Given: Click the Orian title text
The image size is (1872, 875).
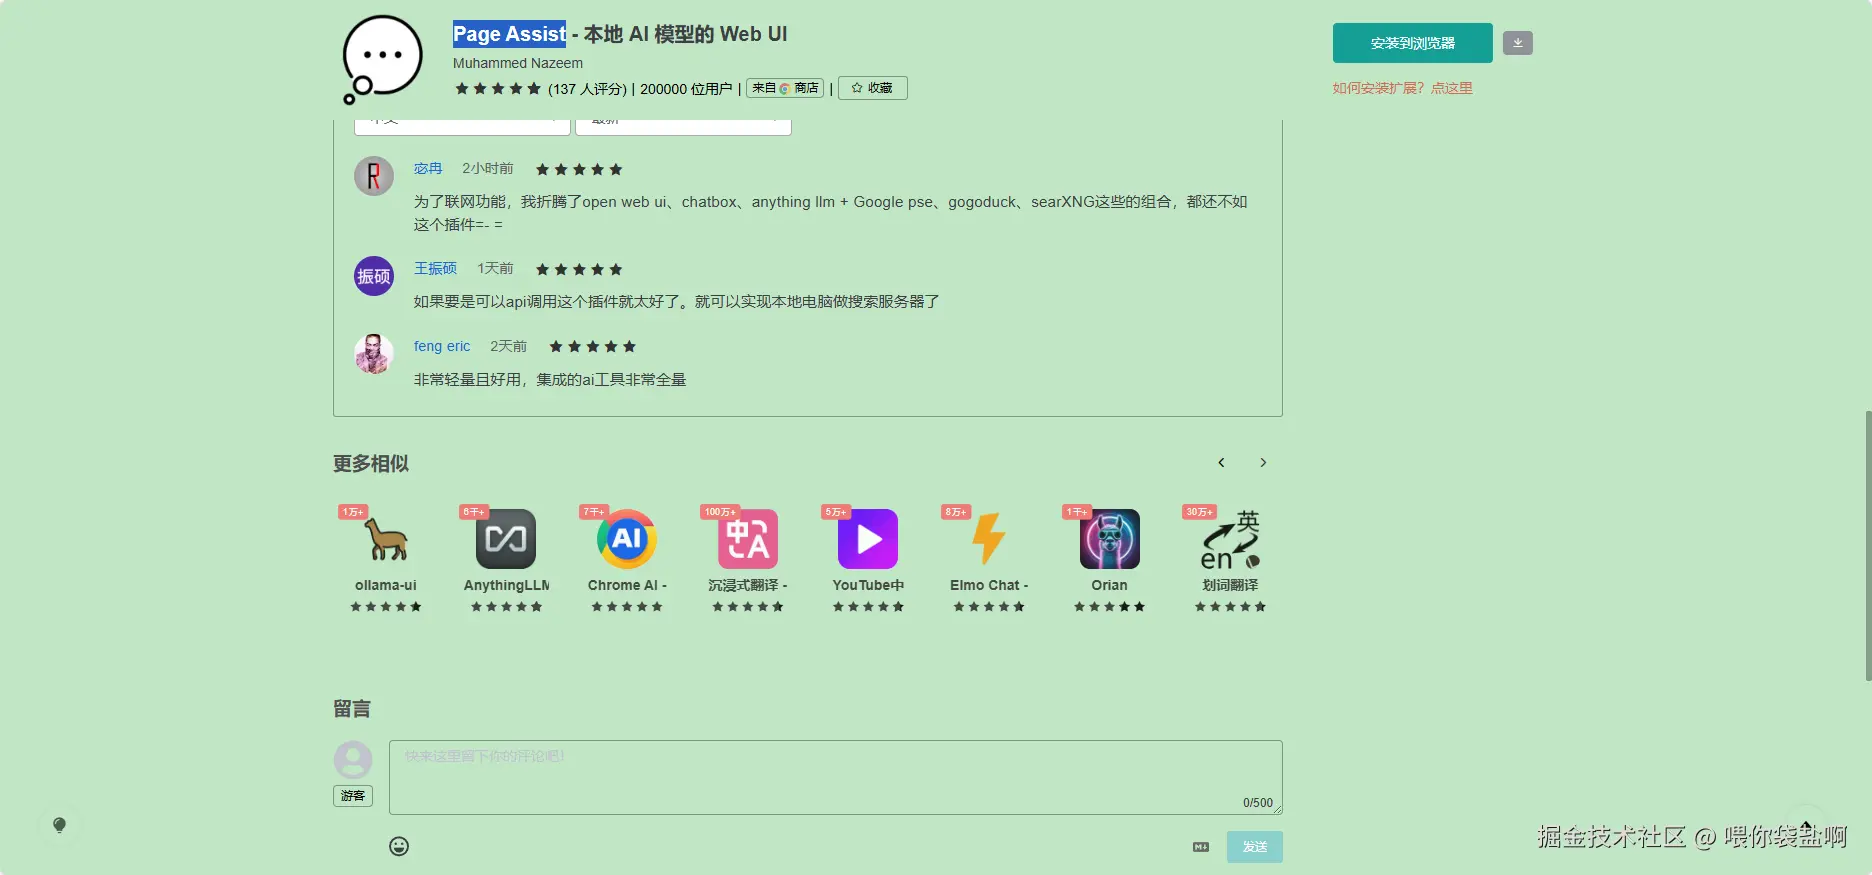Looking at the screenshot, I should pyautogui.click(x=1109, y=585).
